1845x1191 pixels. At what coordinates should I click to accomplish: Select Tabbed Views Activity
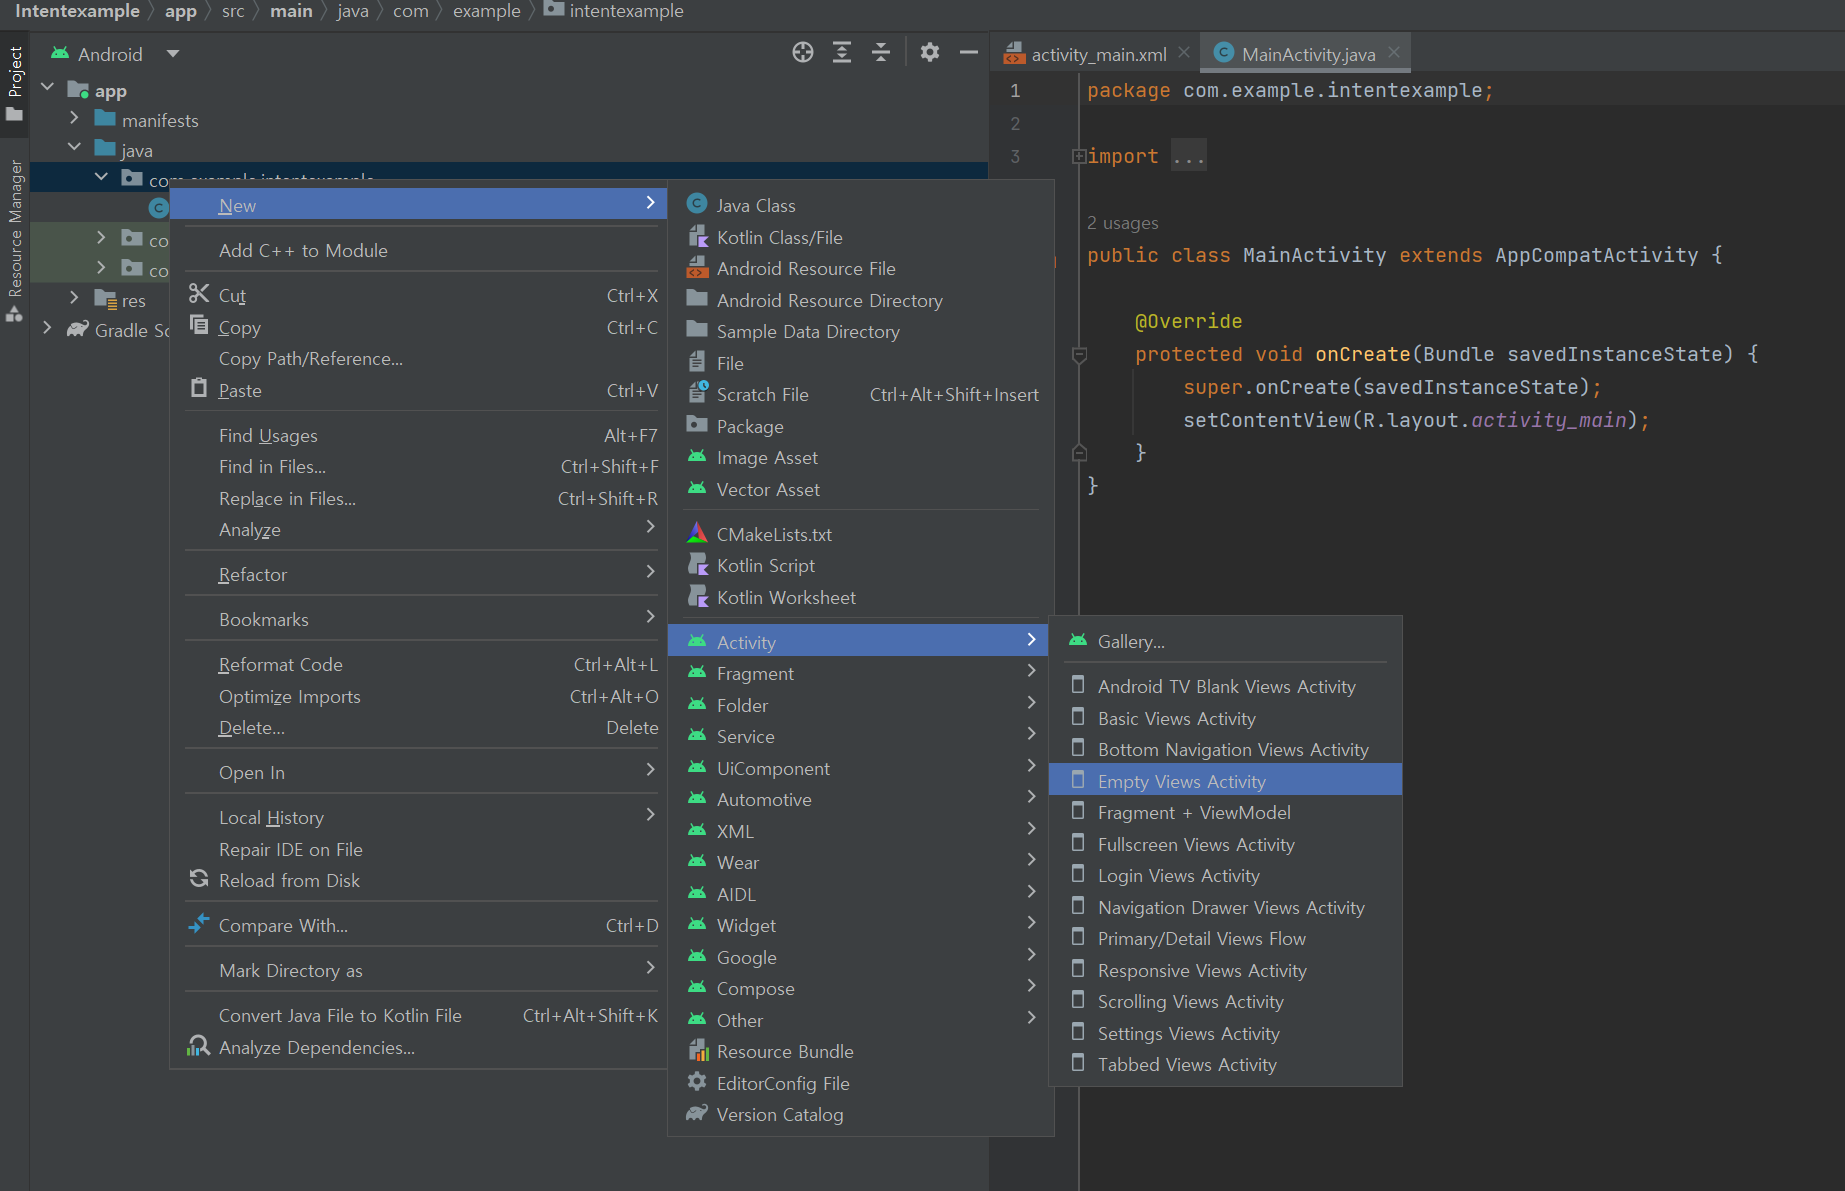pyautogui.click(x=1226, y=1064)
